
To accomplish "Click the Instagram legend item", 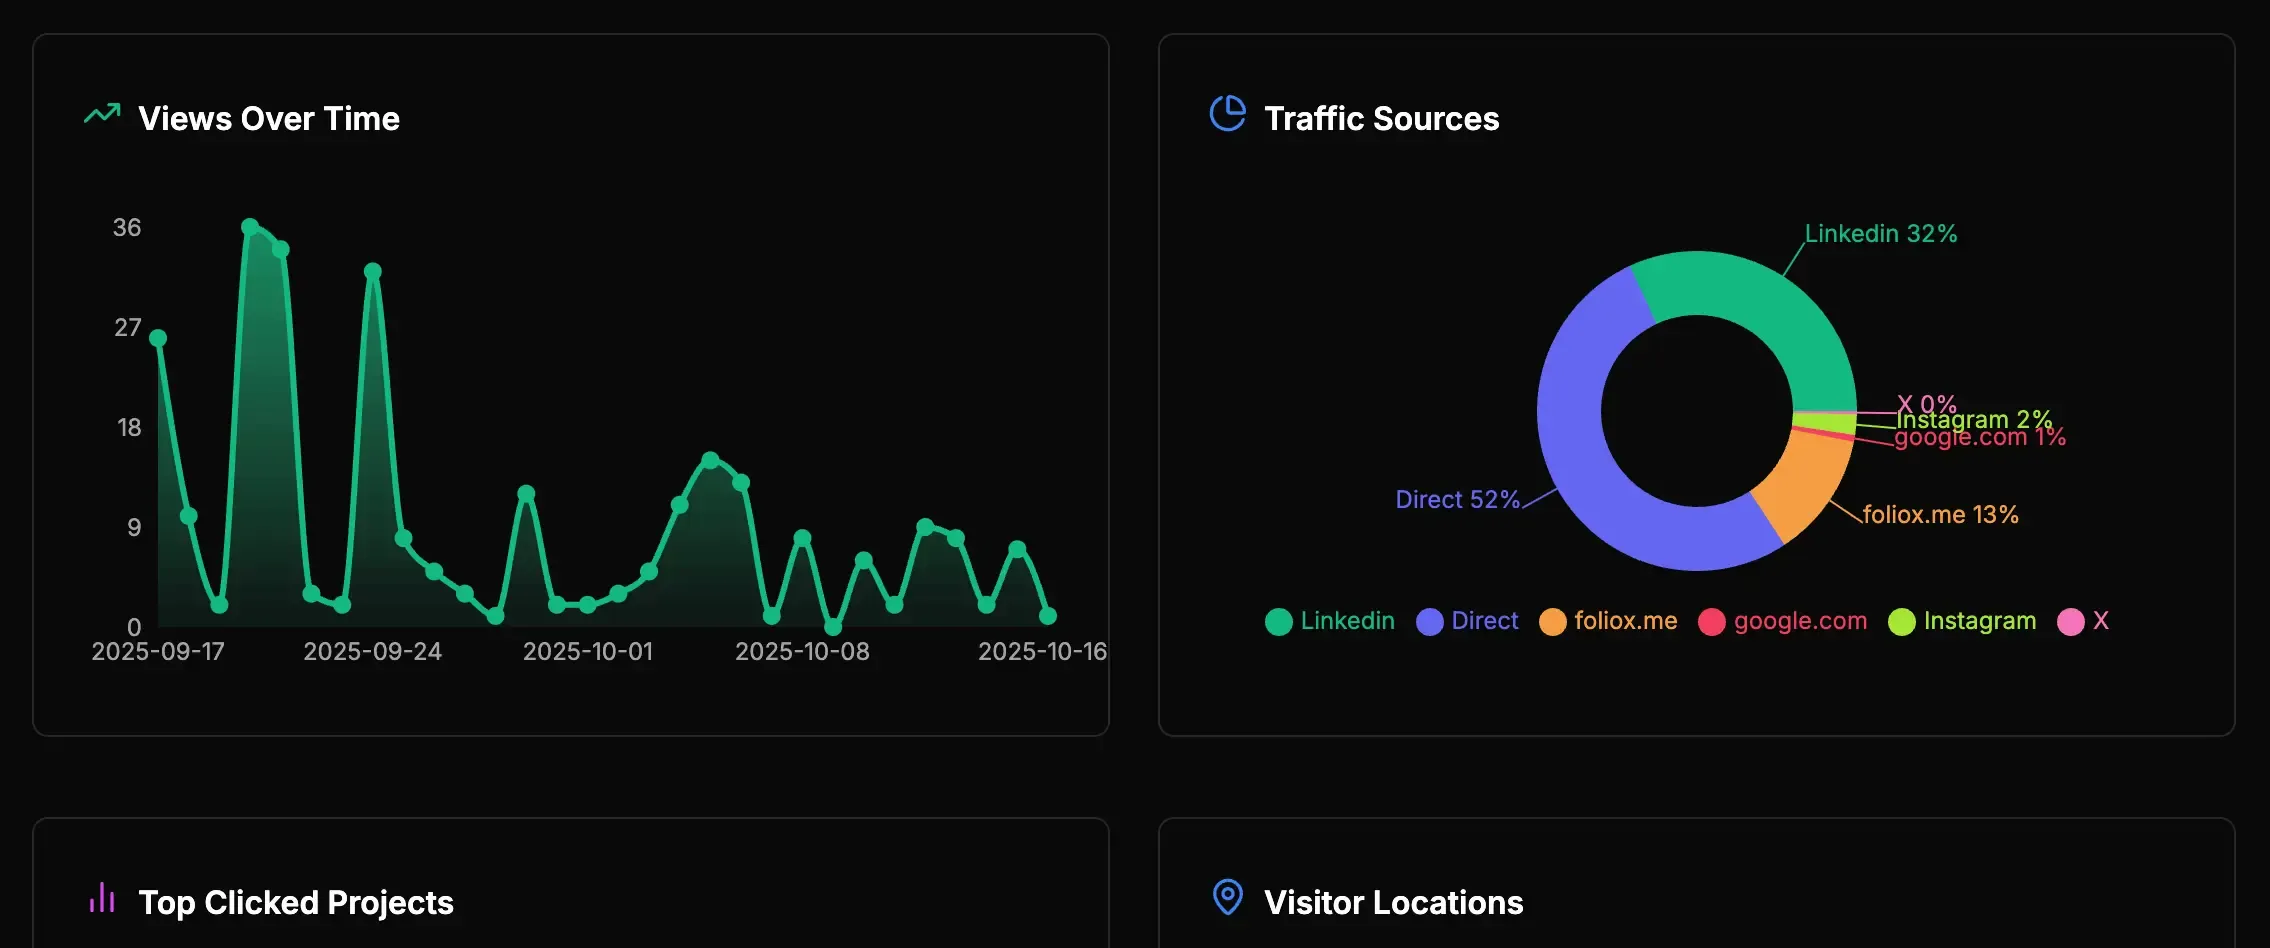I will [x=1962, y=621].
